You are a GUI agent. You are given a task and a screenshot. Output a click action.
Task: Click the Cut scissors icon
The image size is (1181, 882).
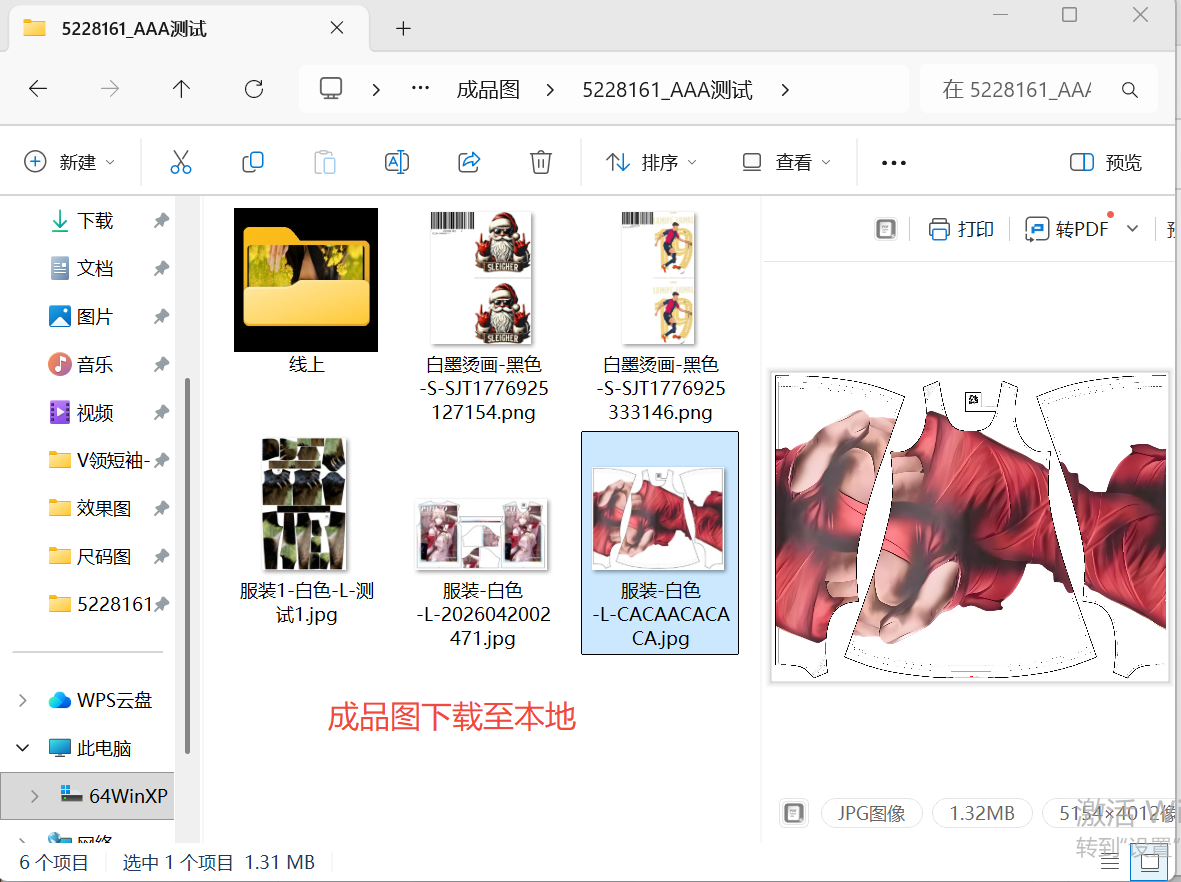point(181,162)
